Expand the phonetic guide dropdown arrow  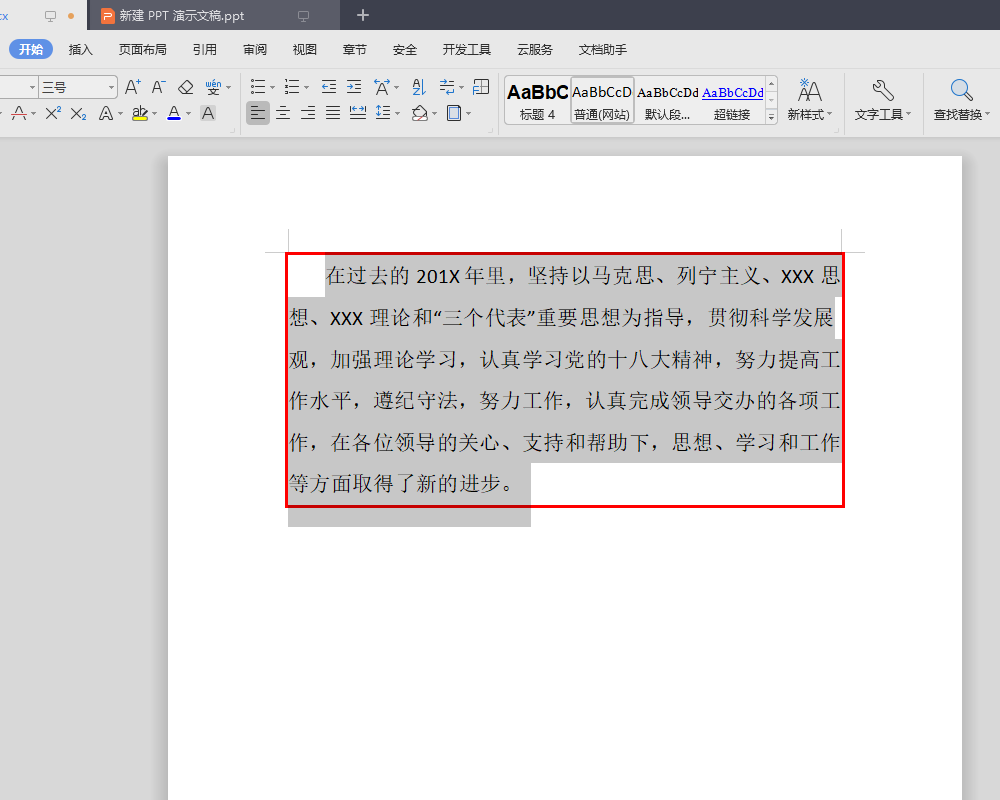pyautogui.click(x=228, y=87)
